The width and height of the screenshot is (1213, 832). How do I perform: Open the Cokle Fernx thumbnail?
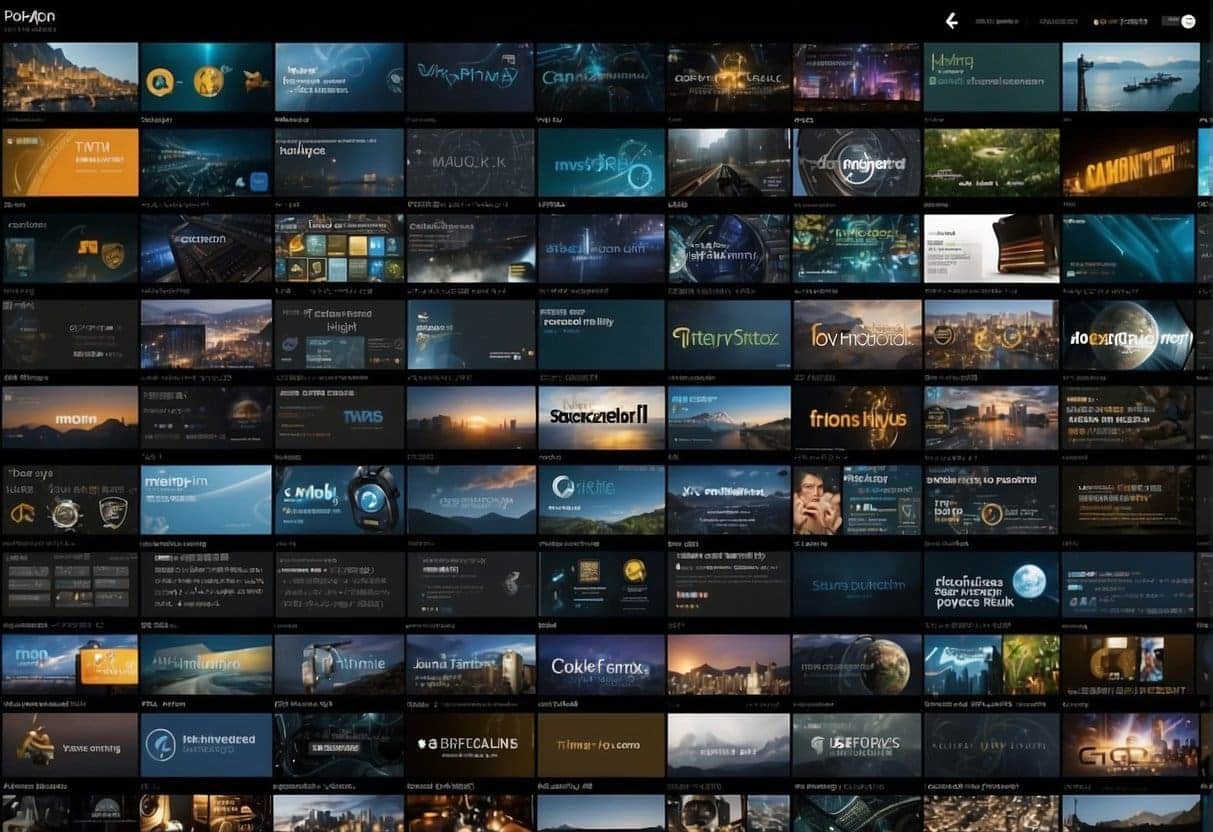601,665
